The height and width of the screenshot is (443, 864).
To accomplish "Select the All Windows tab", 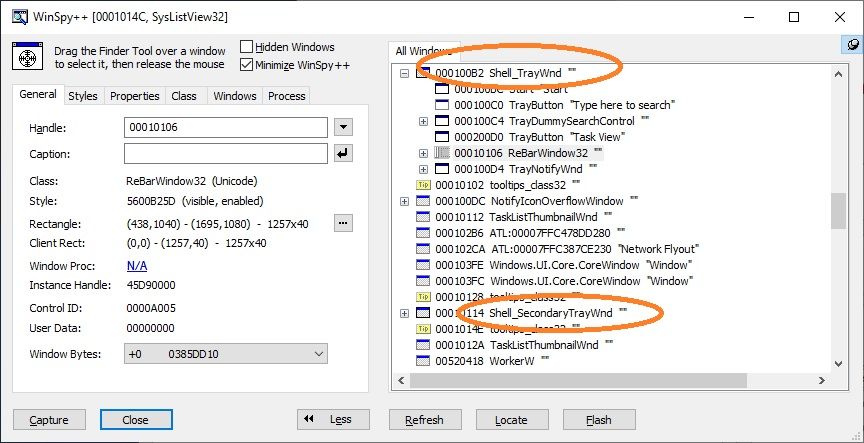I will tap(424, 51).
